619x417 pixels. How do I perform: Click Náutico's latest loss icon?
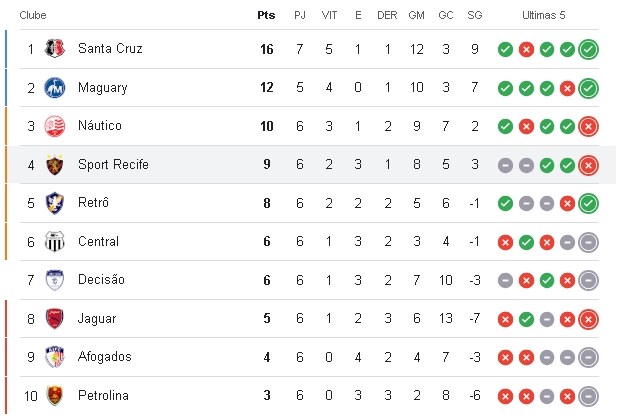click(588, 126)
